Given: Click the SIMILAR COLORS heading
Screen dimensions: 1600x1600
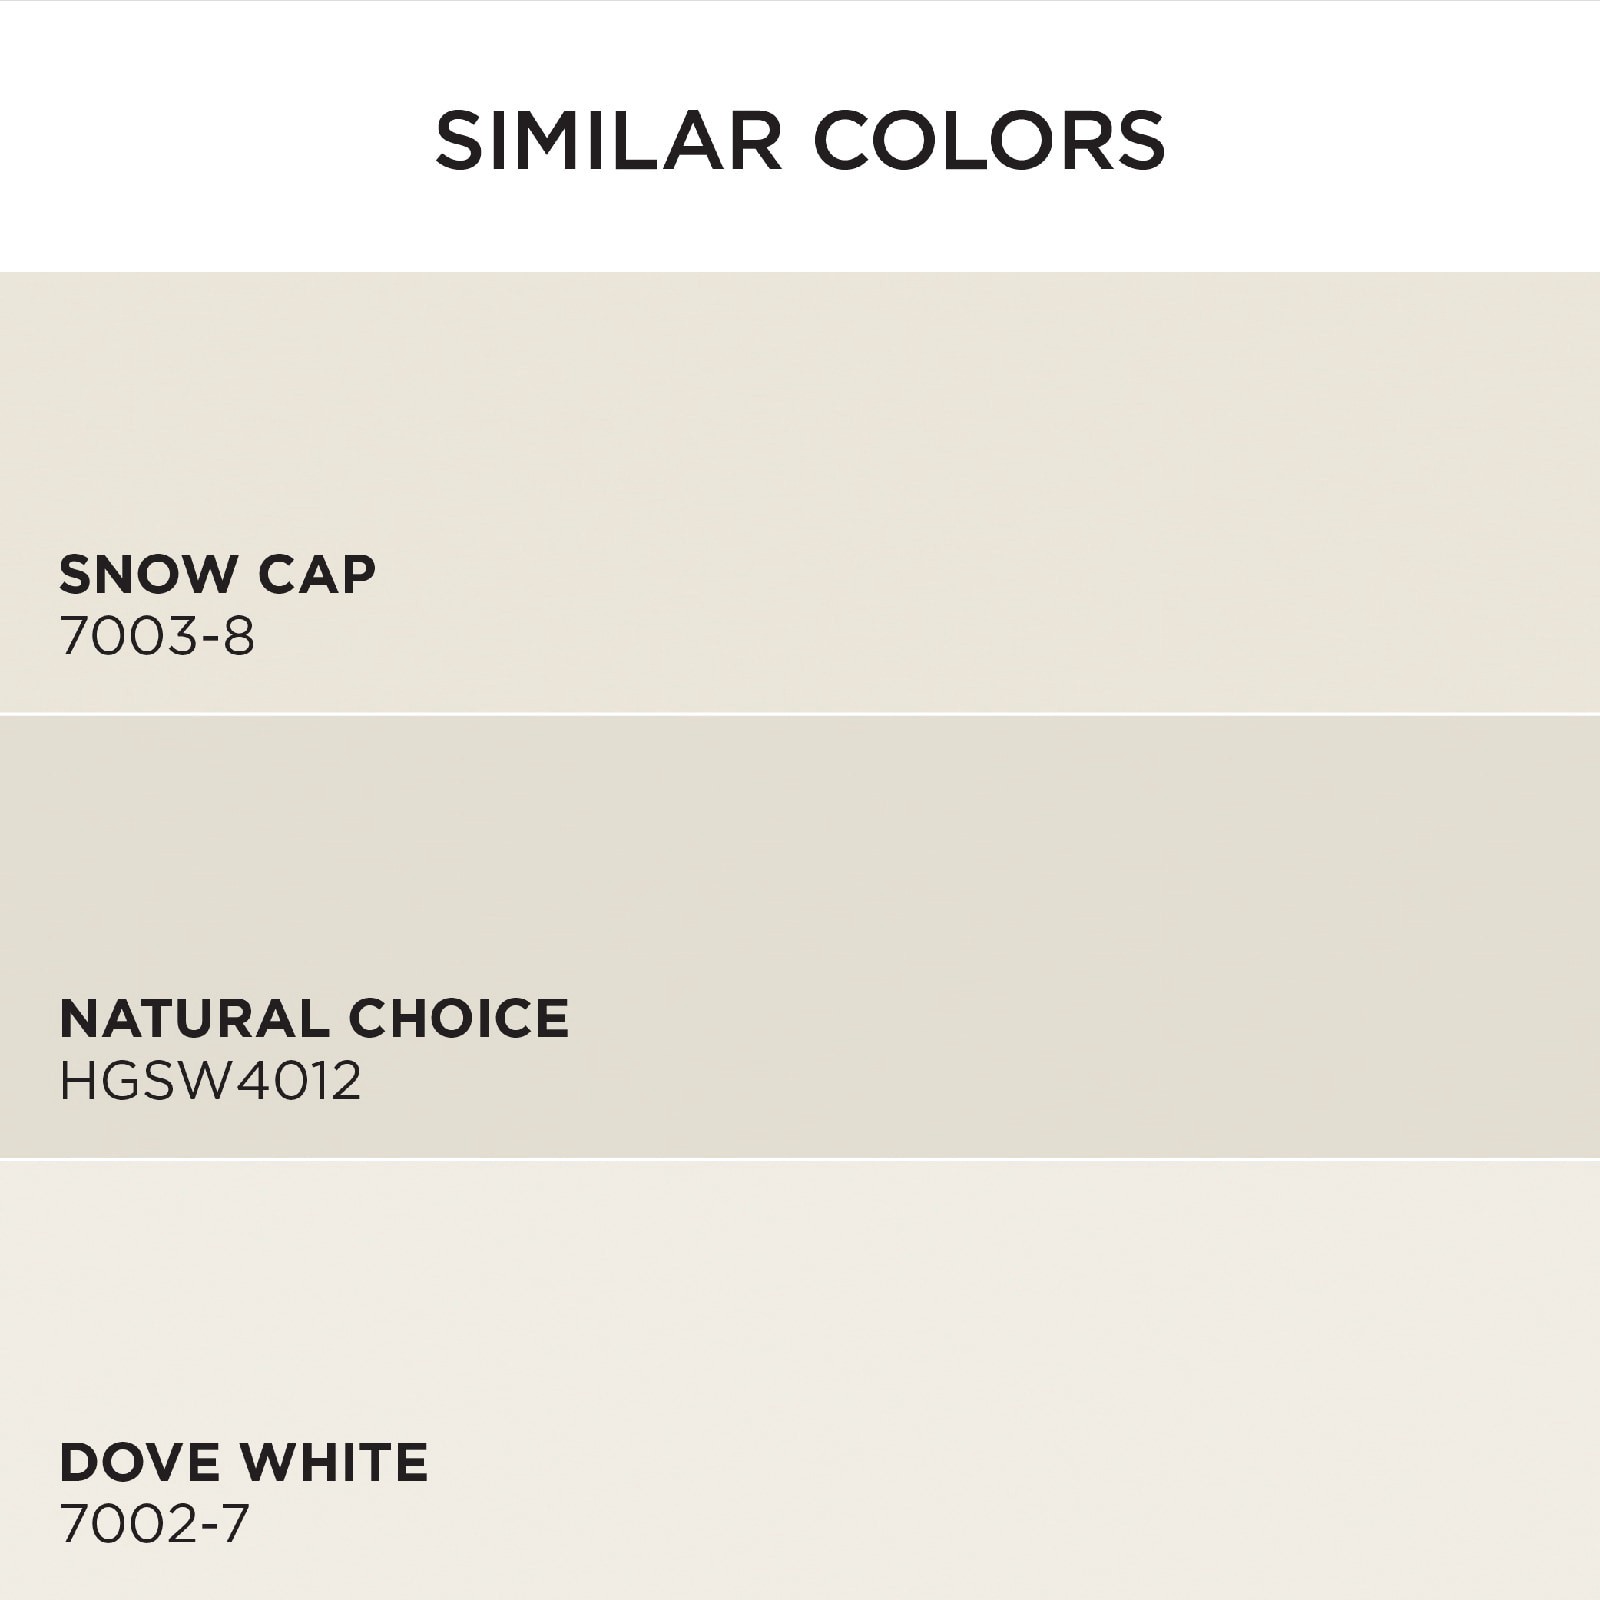Looking at the screenshot, I should (800, 141).
